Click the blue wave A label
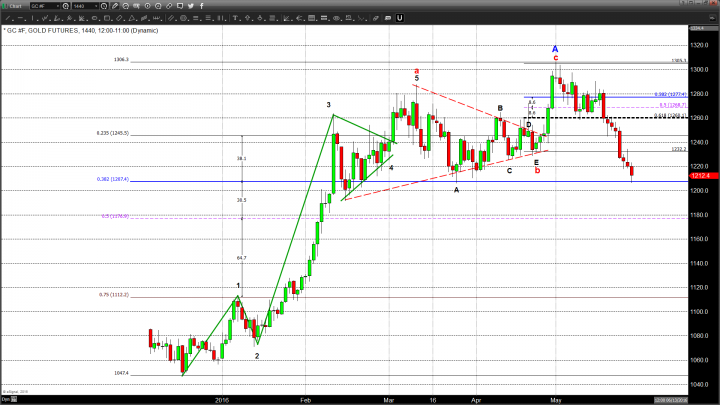 point(555,49)
